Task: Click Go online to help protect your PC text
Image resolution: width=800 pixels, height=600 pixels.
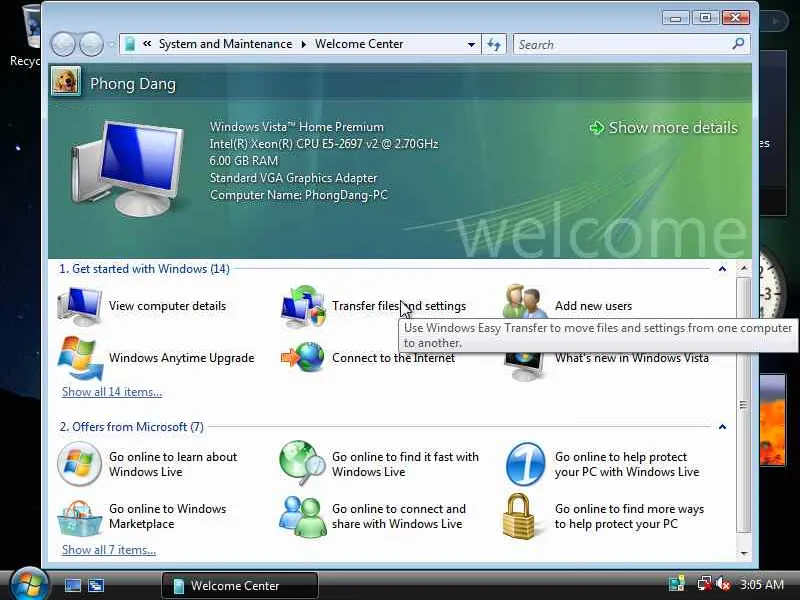Action: [x=627, y=464]
